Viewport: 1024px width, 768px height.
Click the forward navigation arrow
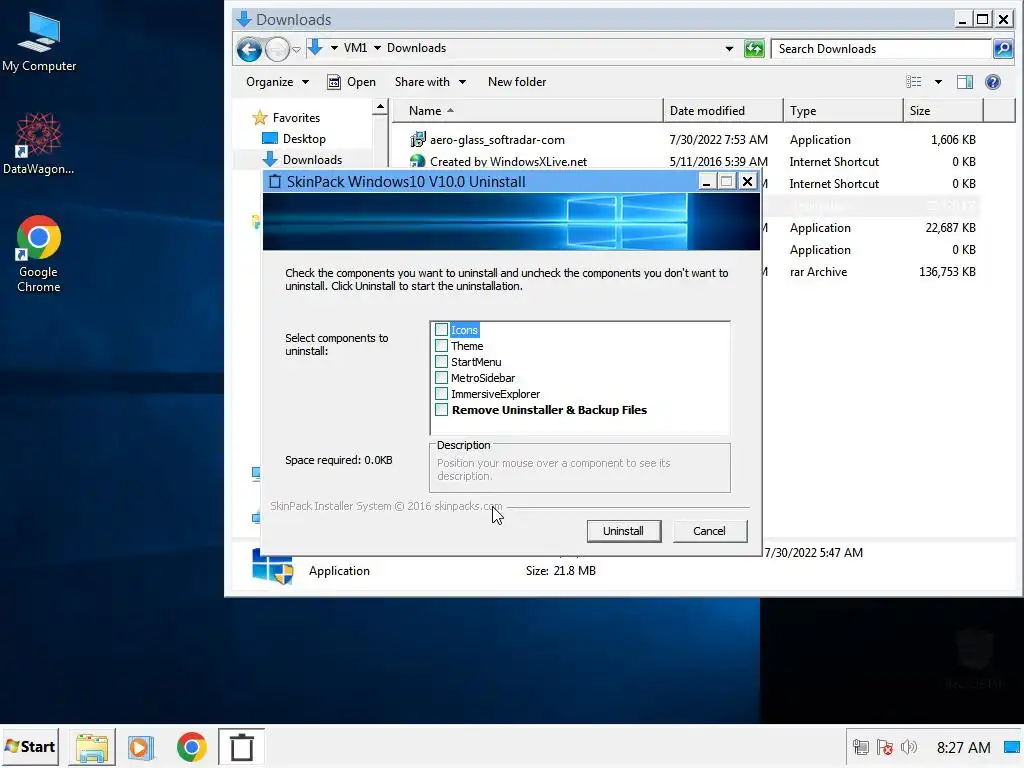pyautogui.click(x=277, y=49)
